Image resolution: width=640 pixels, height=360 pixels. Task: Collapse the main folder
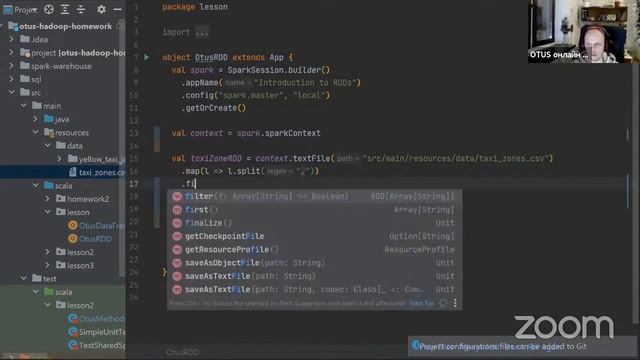tap(24, 106)
